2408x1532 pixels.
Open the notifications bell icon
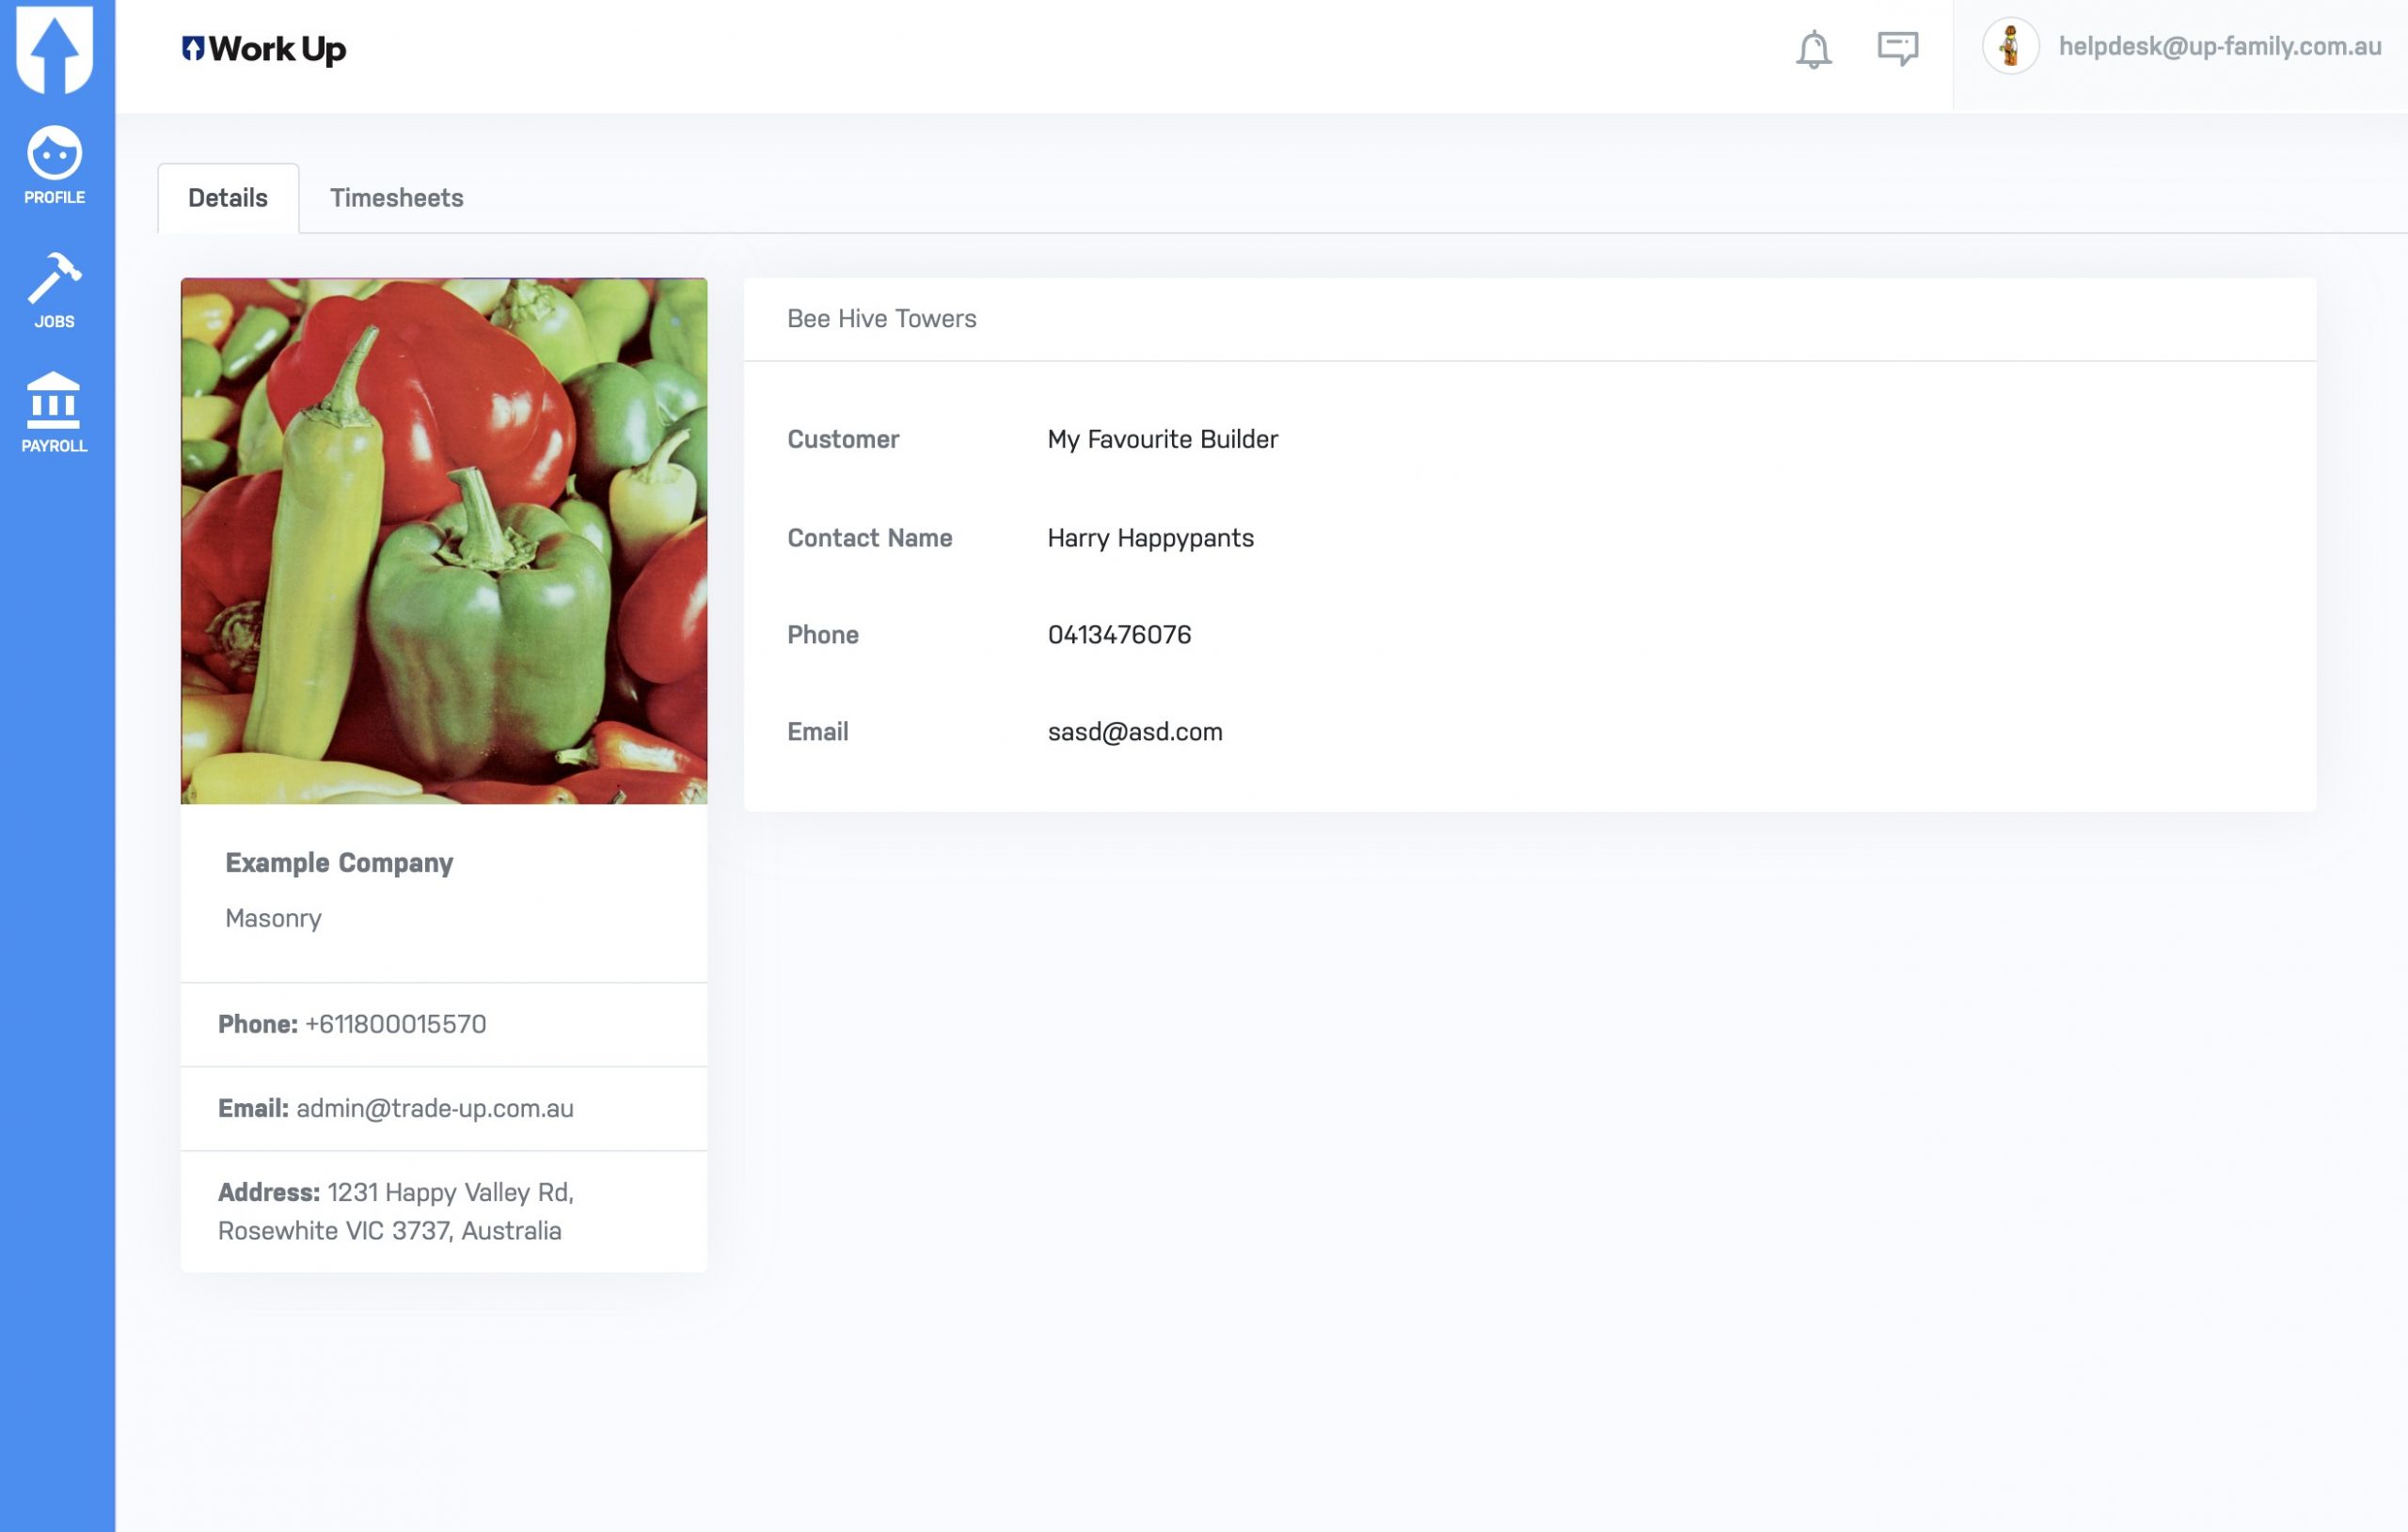click(1812, 48)
